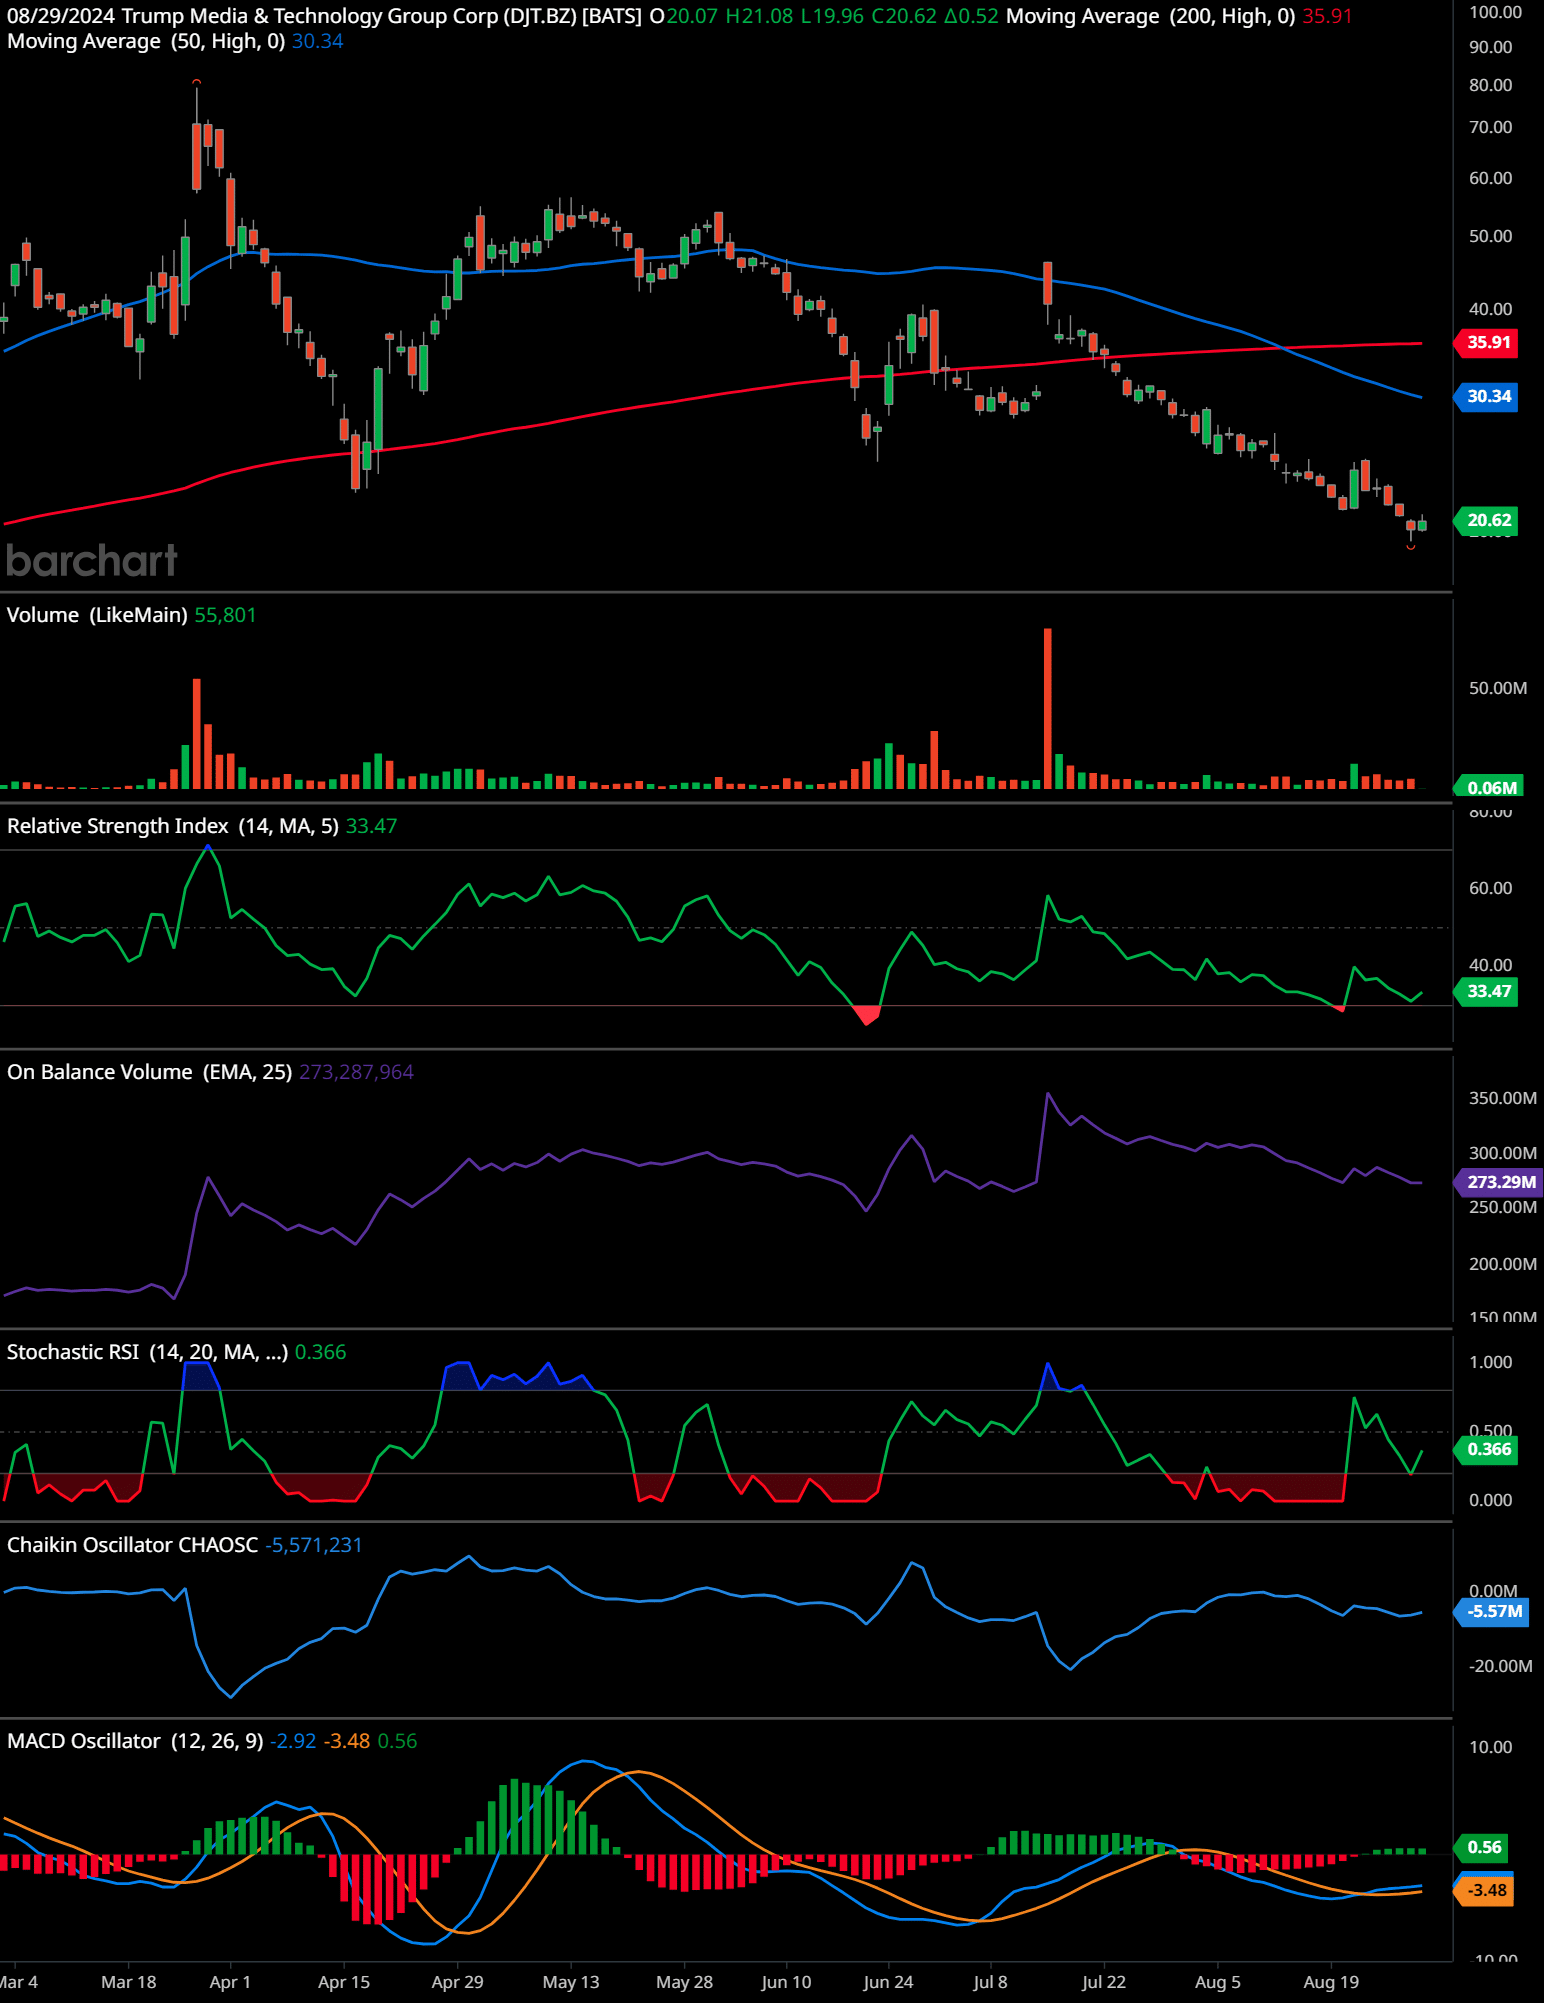
Task: Click the 20.62 green price tag
Action: tap(1487, 521)
